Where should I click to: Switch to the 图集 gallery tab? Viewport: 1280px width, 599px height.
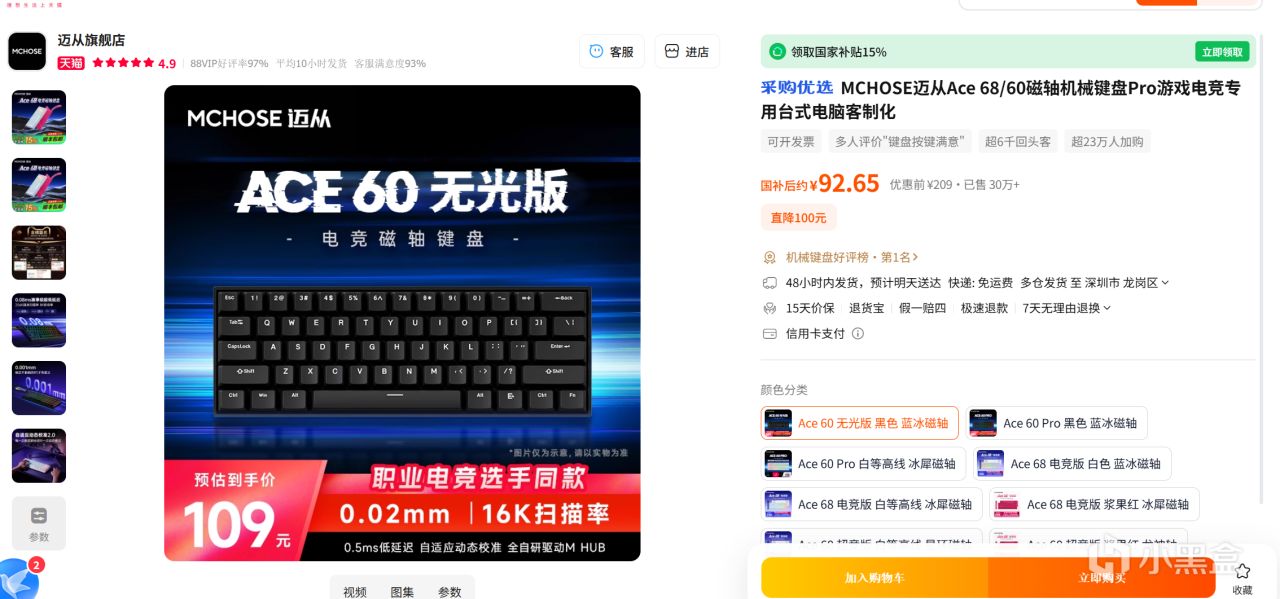(x=402, y=591)
